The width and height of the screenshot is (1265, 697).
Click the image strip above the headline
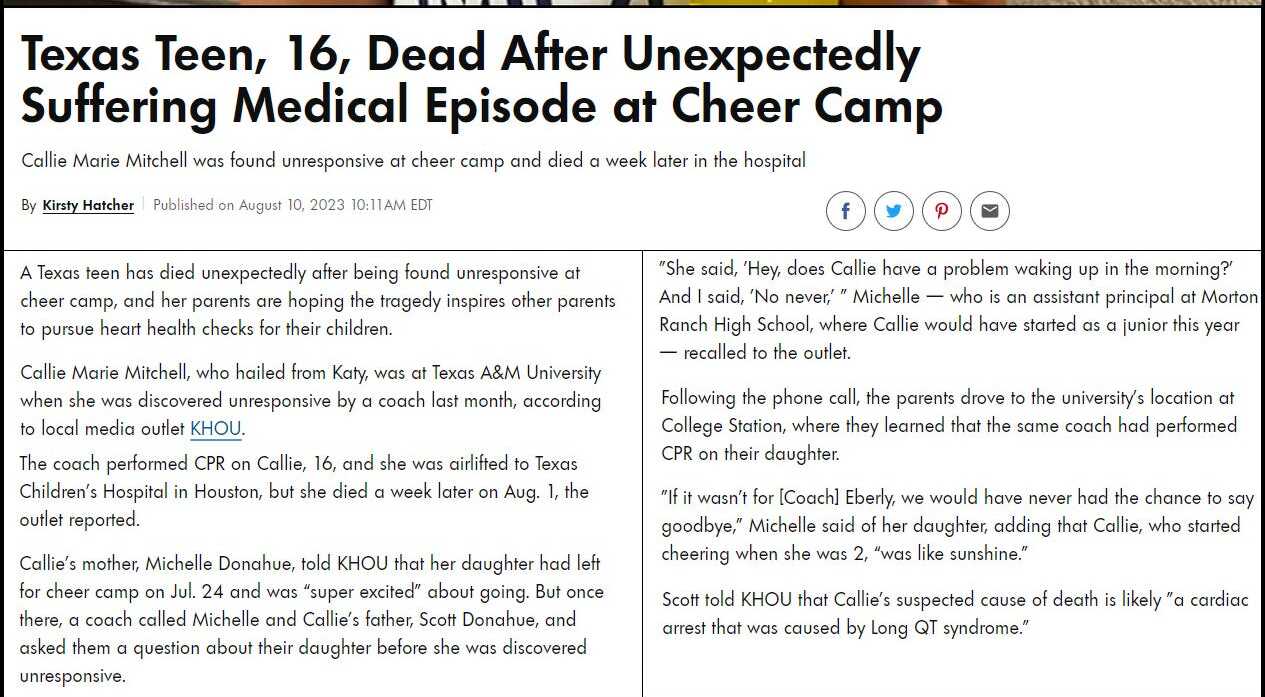point(632,3)
